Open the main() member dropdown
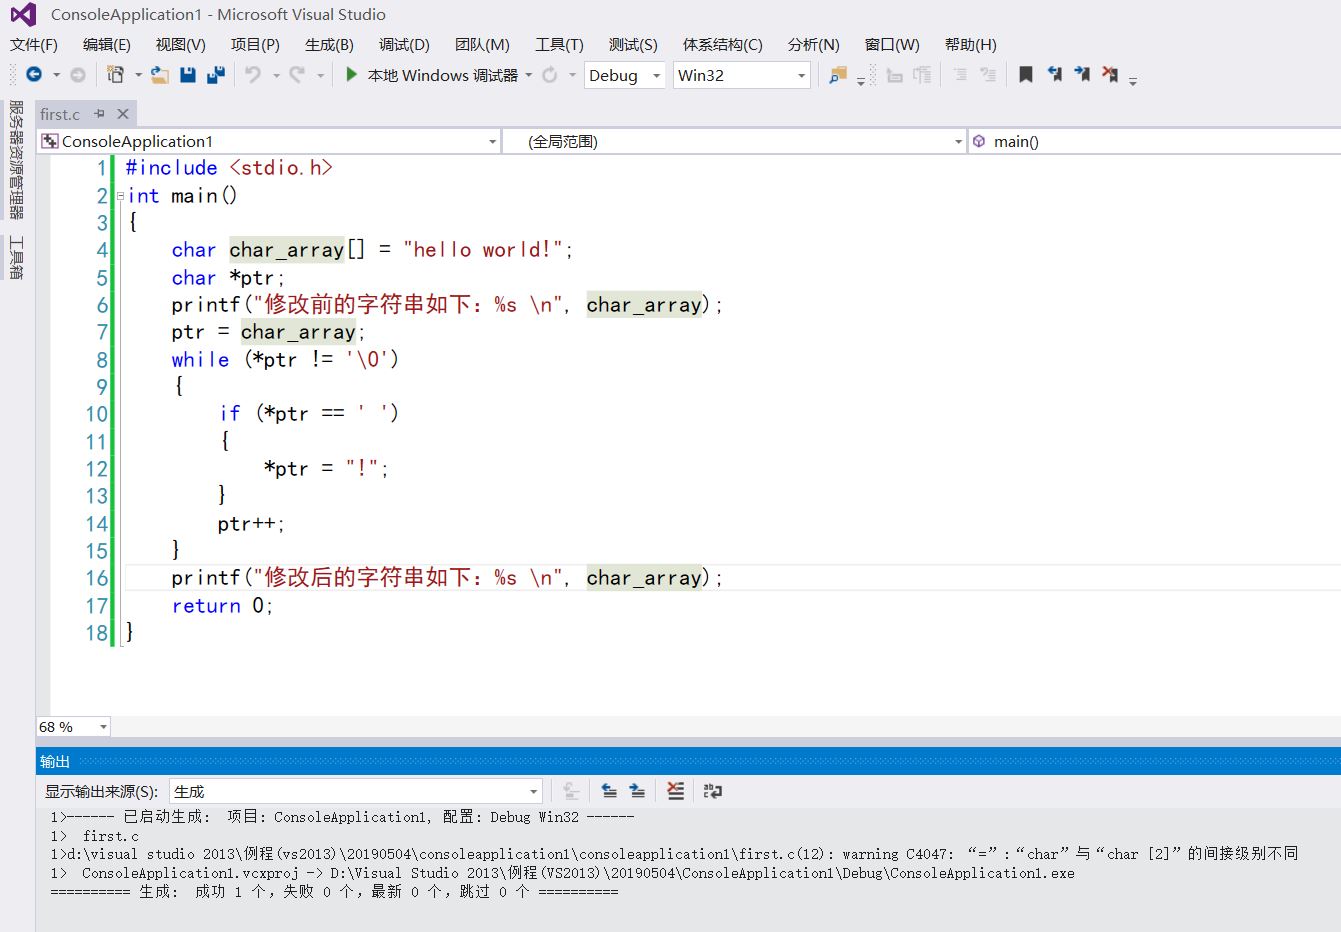 [1155, 141]
